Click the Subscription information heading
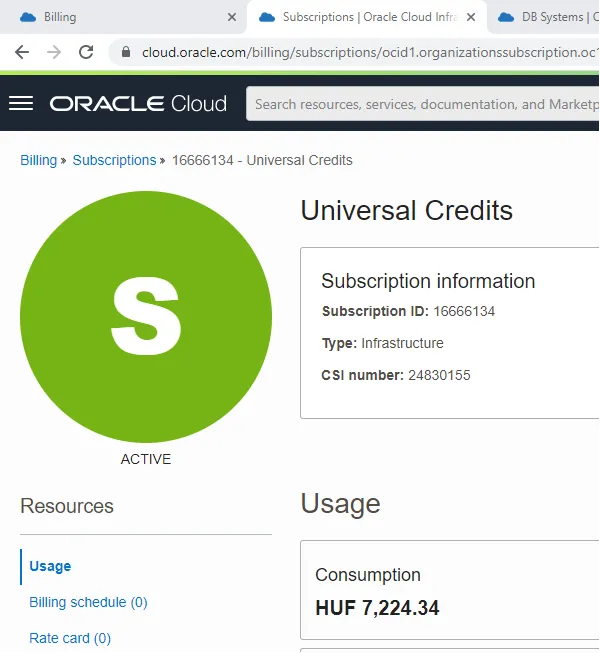The image size is (600, 653). pyautogui.click(x=428, y=281)
